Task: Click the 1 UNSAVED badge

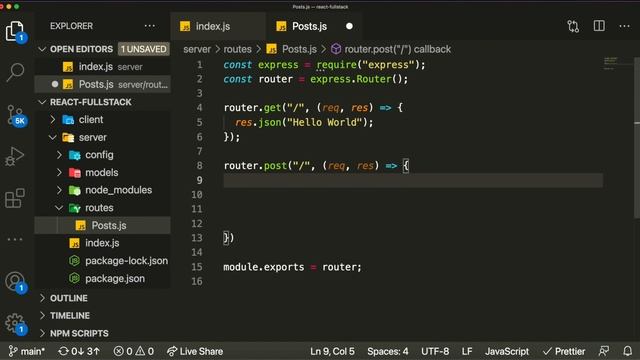Action: pyautogui.click(x=144, y=49)
